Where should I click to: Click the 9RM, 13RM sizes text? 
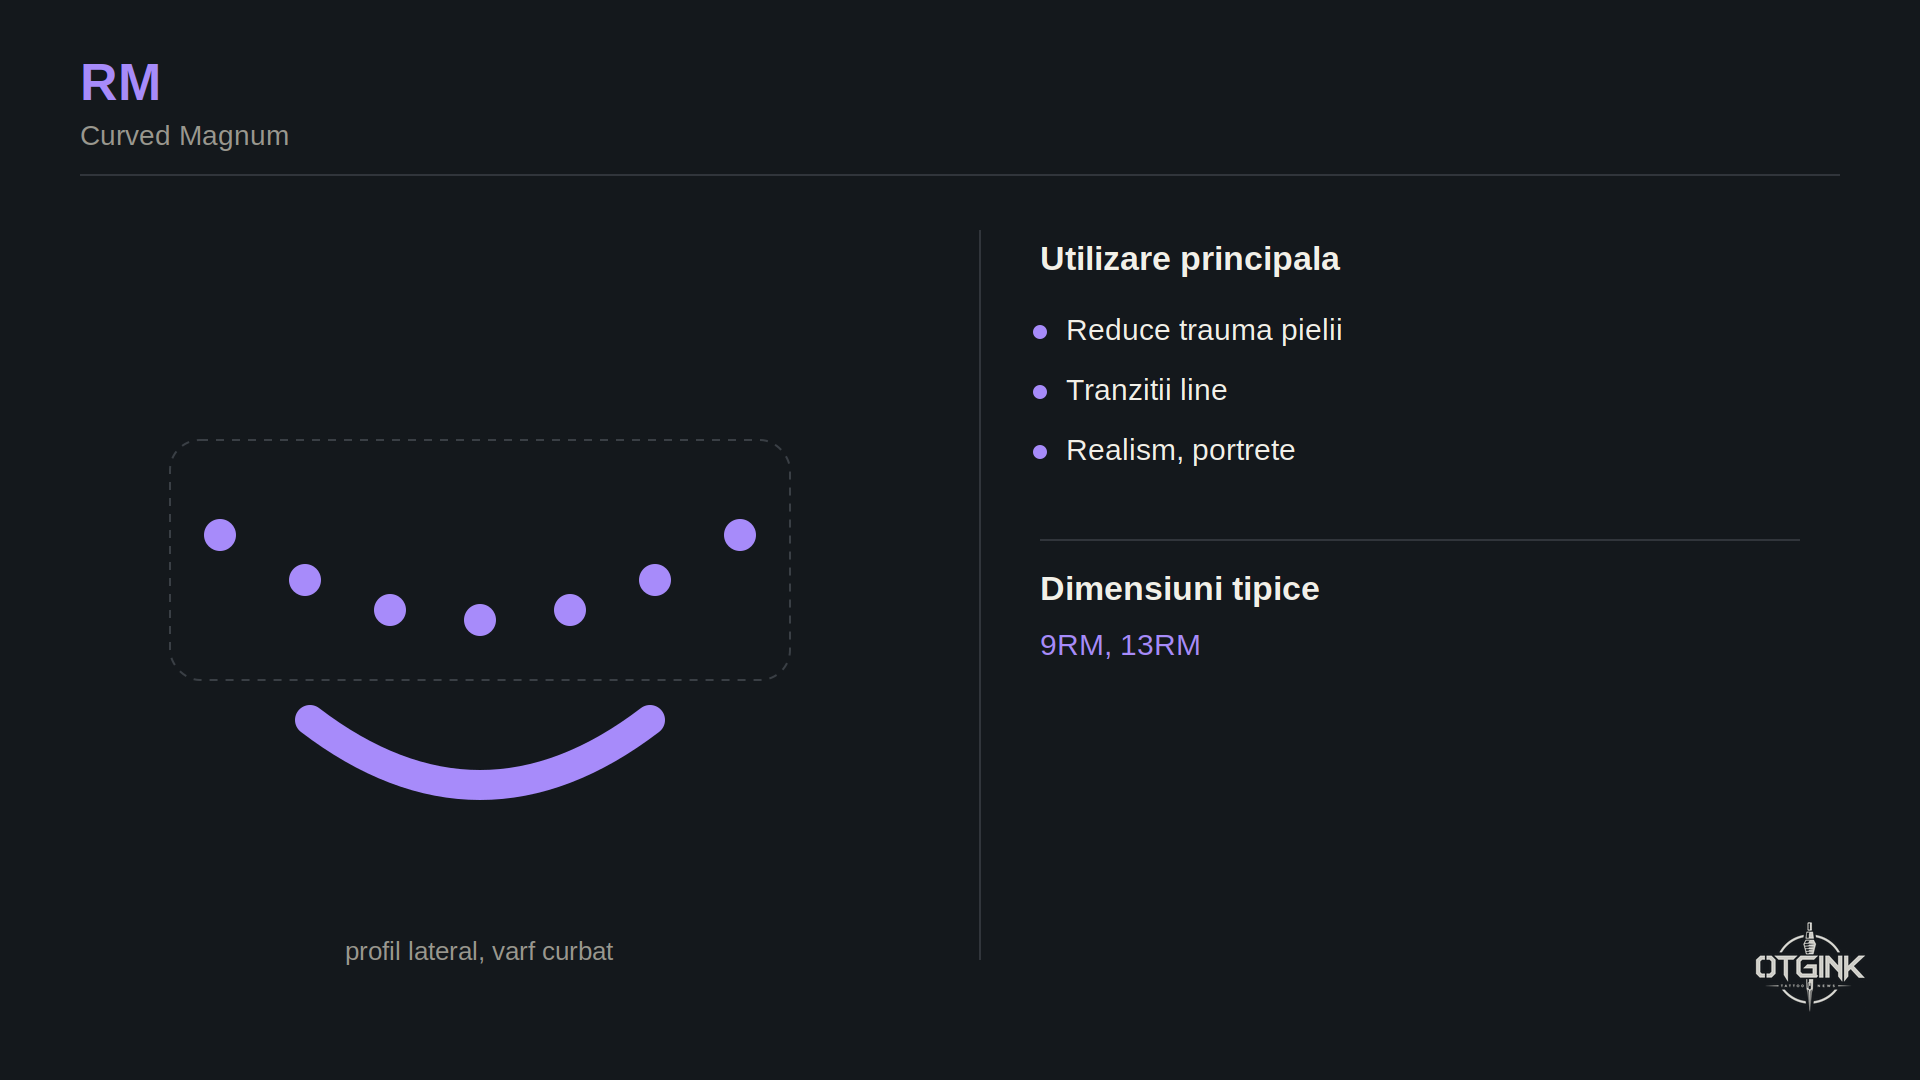1120,645
